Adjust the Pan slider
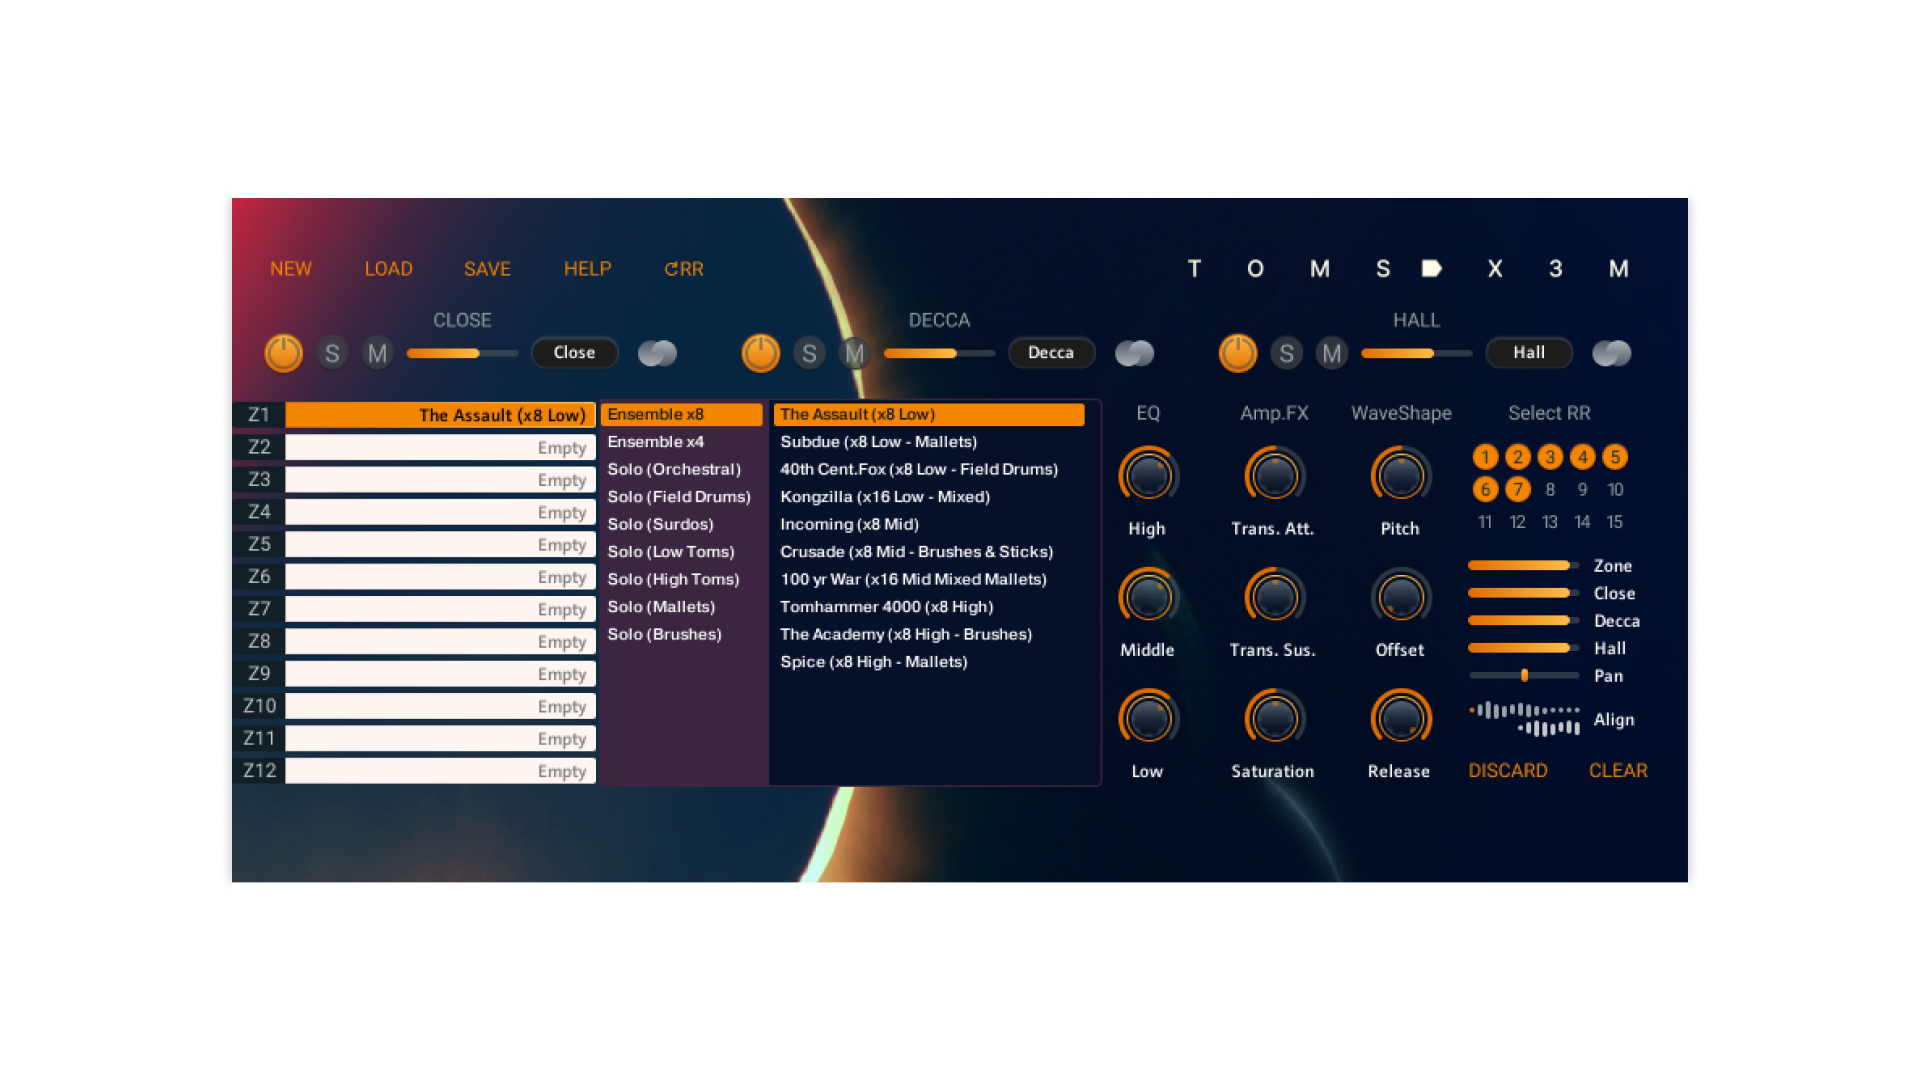 coord(1524,675)
